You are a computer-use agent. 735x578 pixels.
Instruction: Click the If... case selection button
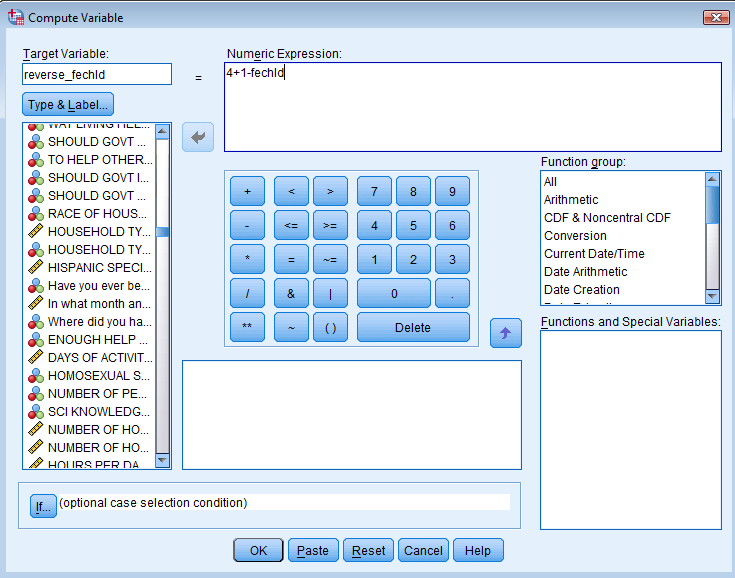point(43,505)
